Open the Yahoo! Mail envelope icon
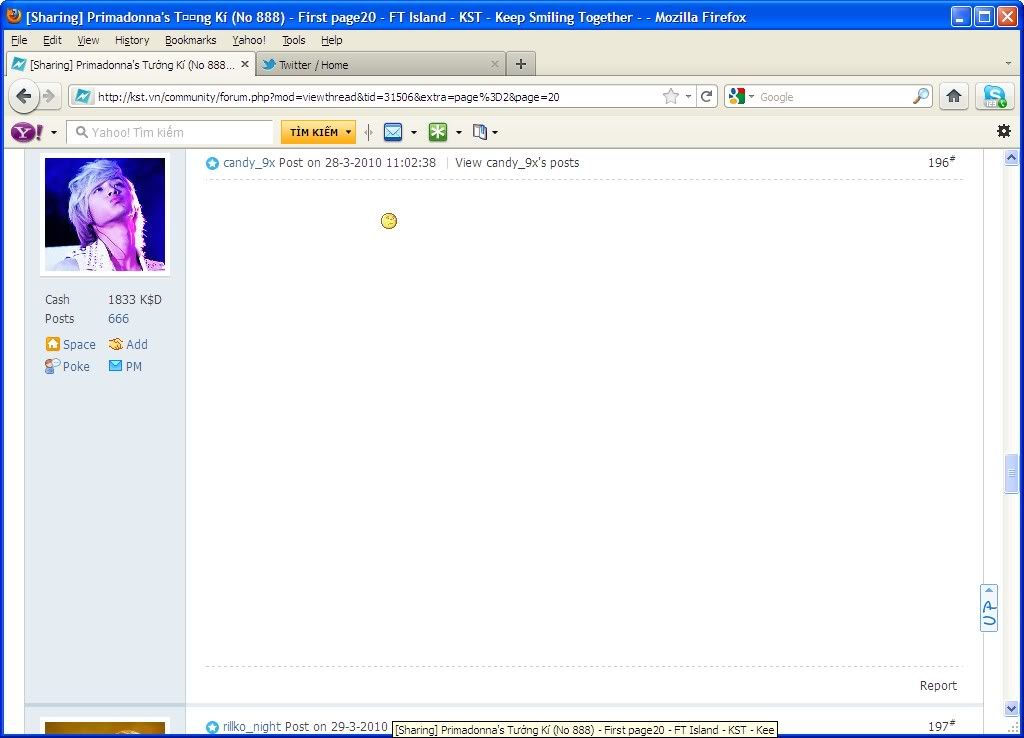1024x738 pixels. tap(393, 132)
